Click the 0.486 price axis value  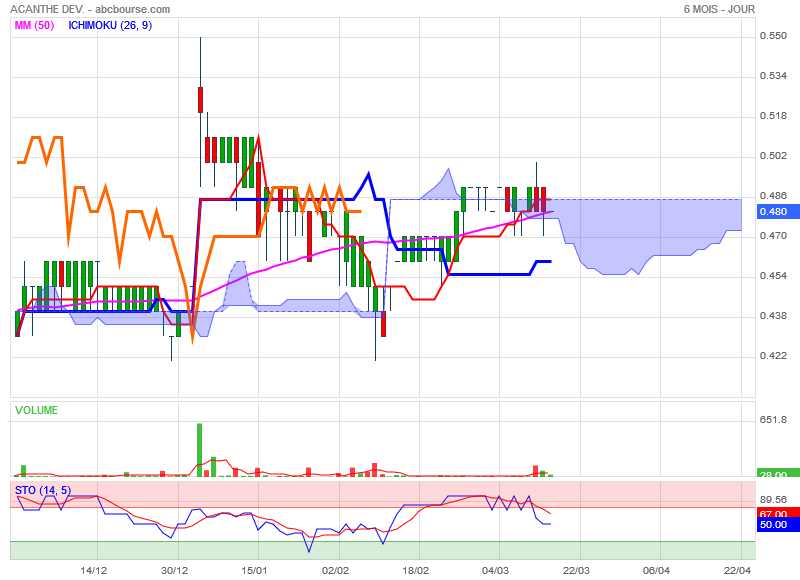click(x=773, y=196)
